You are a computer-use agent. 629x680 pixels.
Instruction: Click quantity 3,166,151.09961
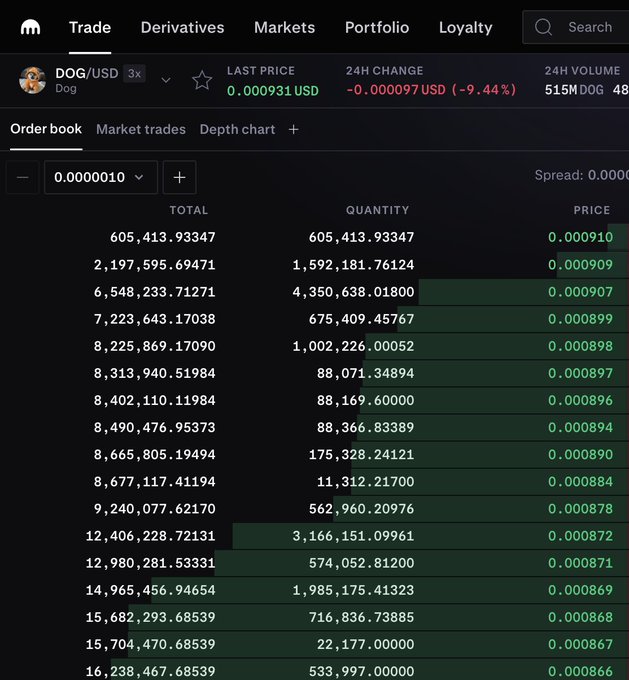click(353, 536)
